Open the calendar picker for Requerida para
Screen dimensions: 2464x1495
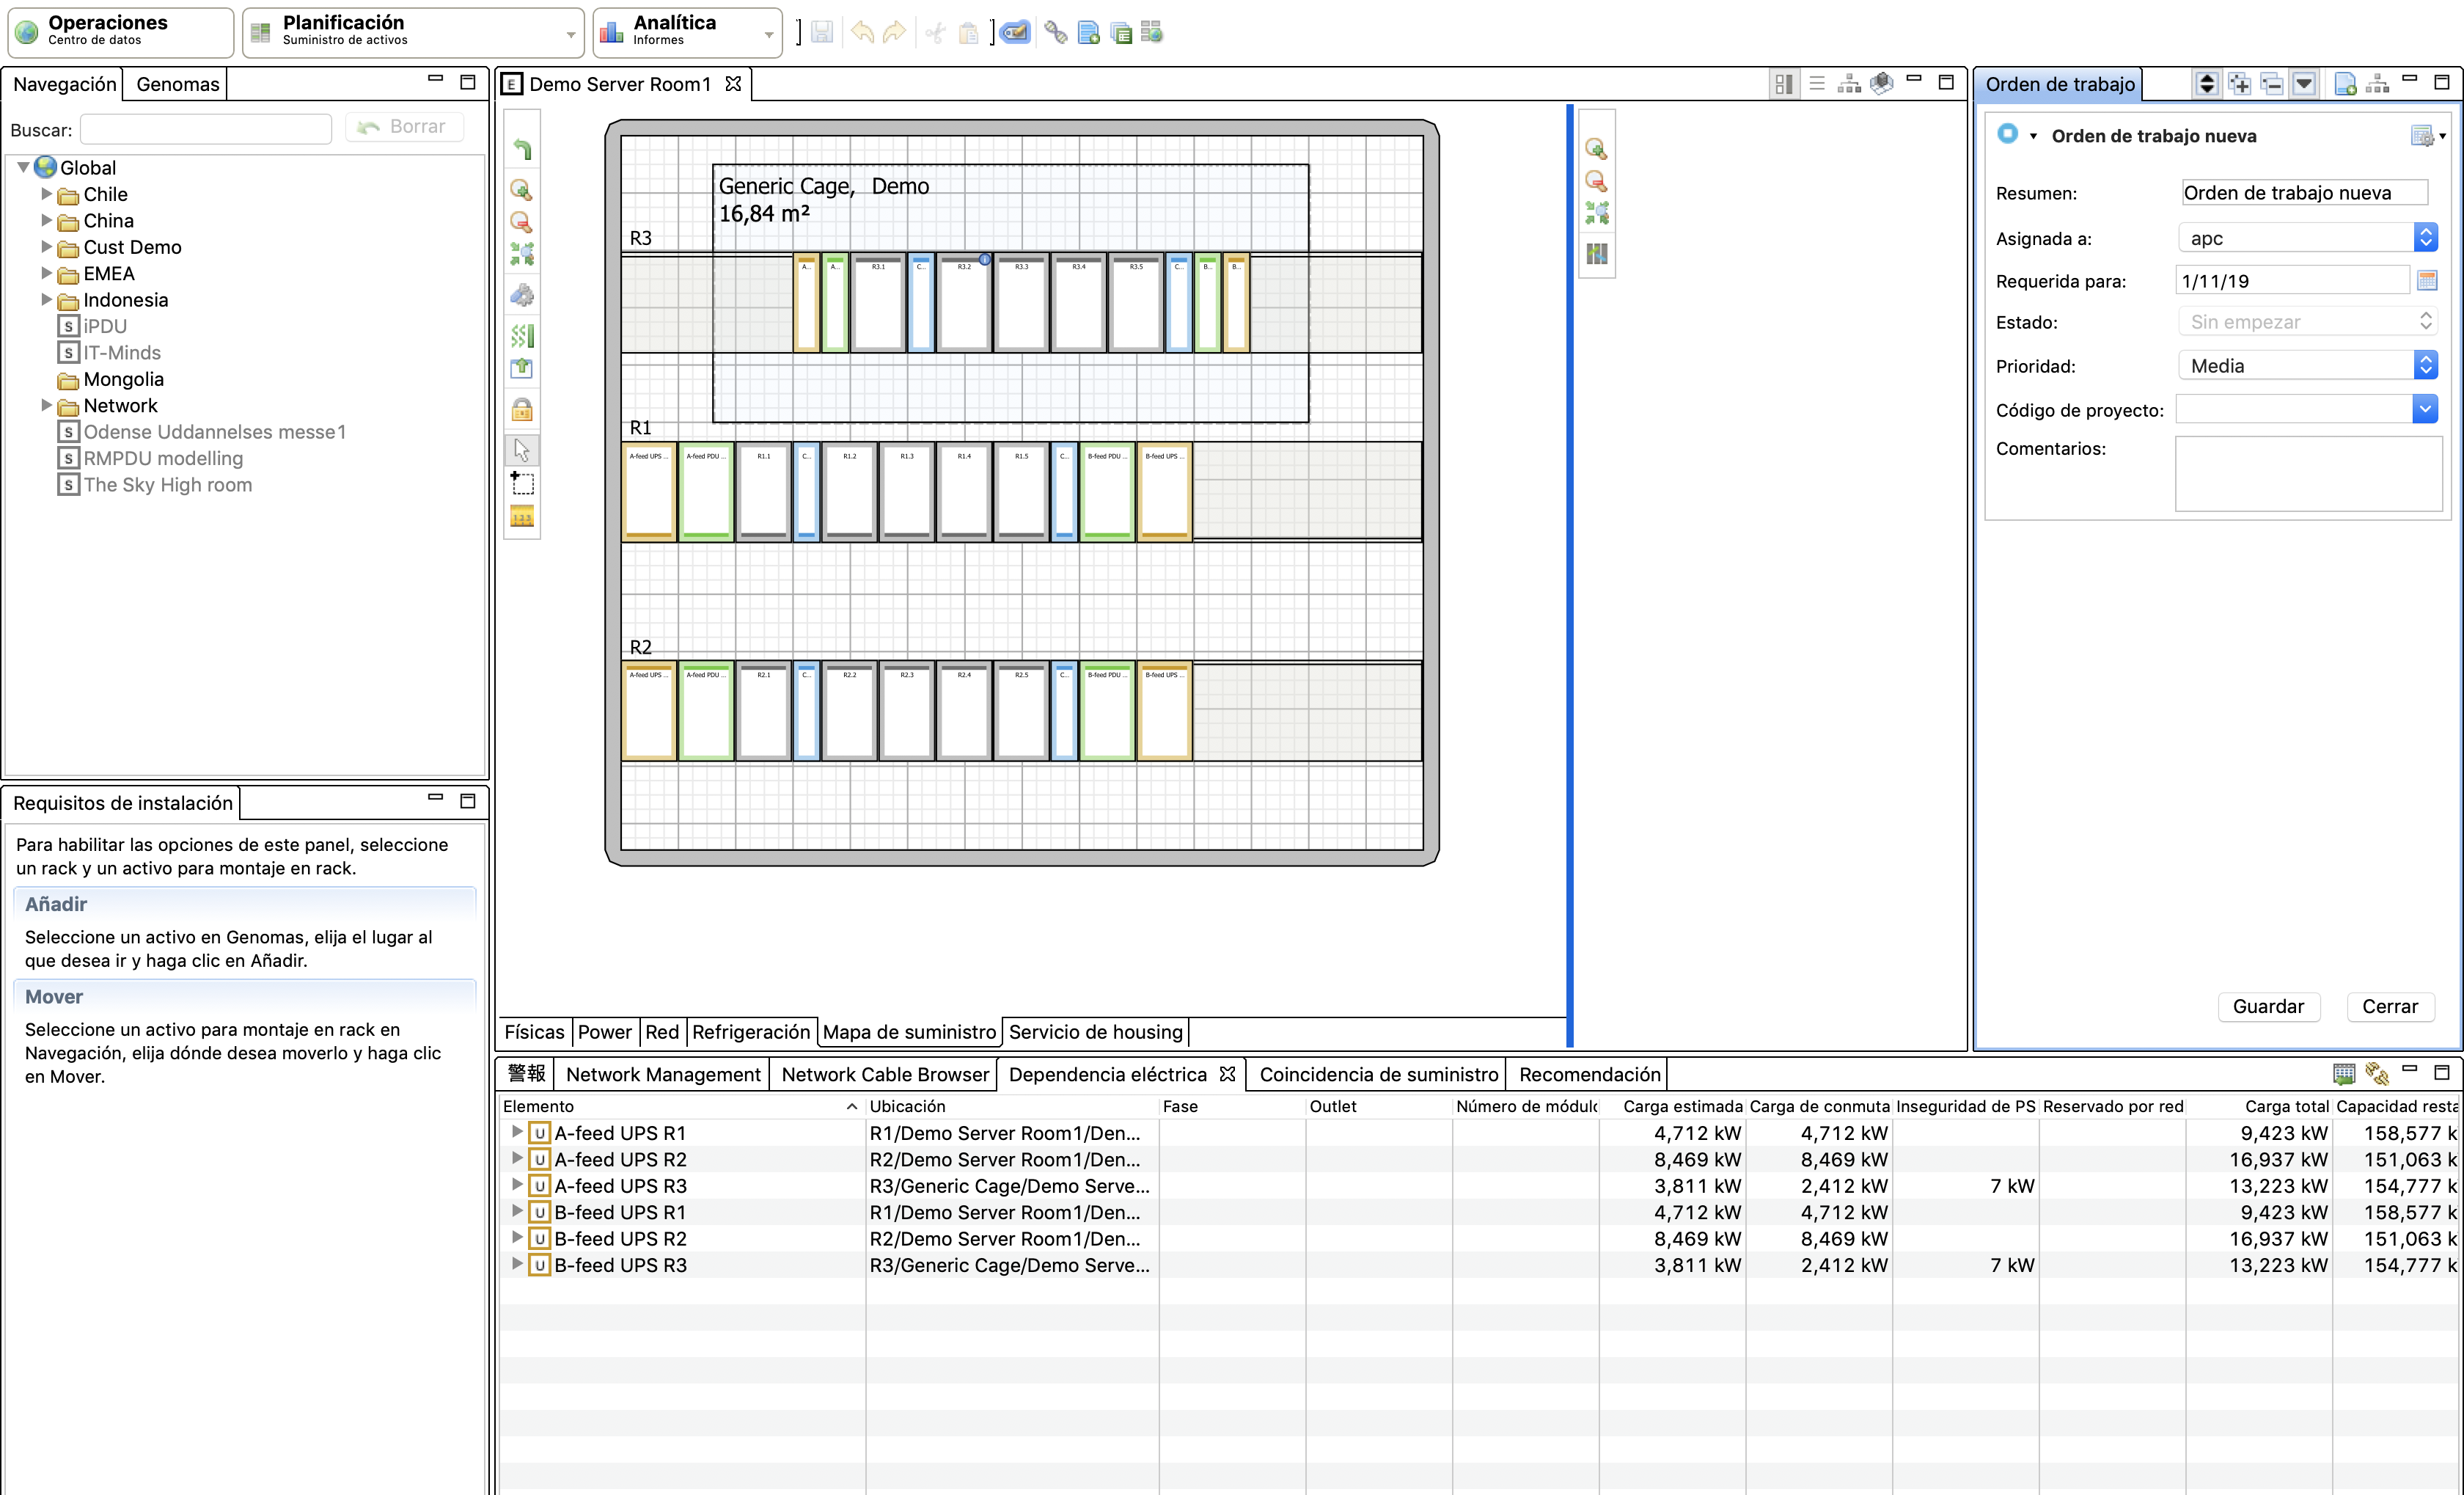2426,281
